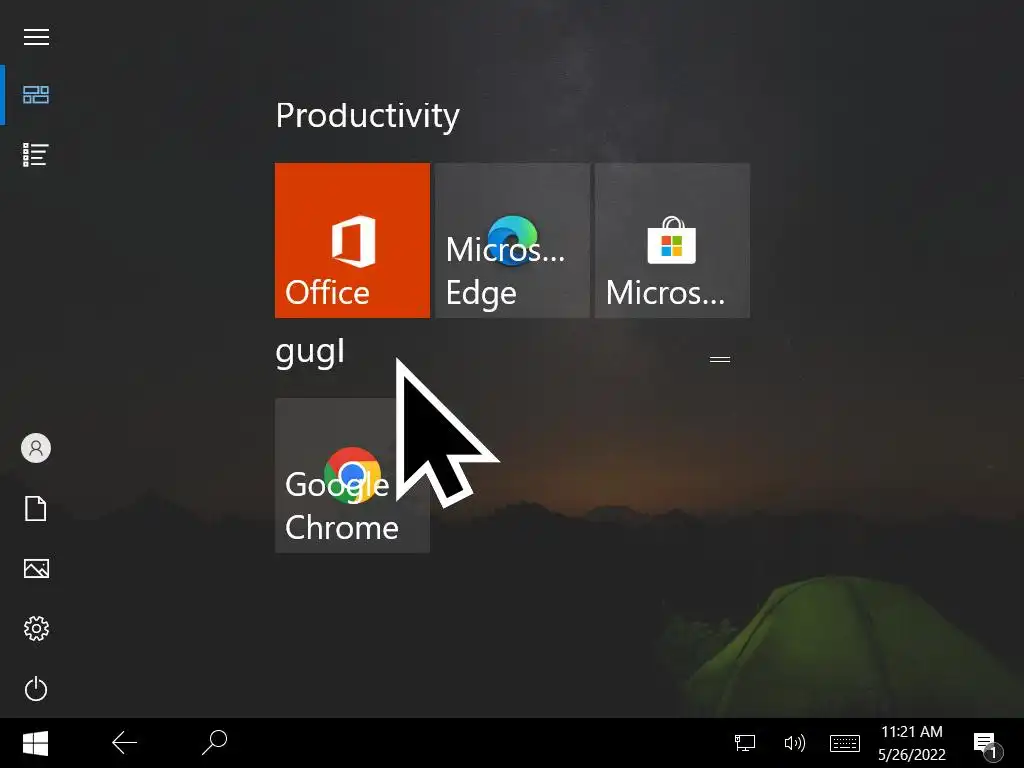1024x768 pixels.
Task: Click the gugl group drag handle
Action: (x=720, y=359)
